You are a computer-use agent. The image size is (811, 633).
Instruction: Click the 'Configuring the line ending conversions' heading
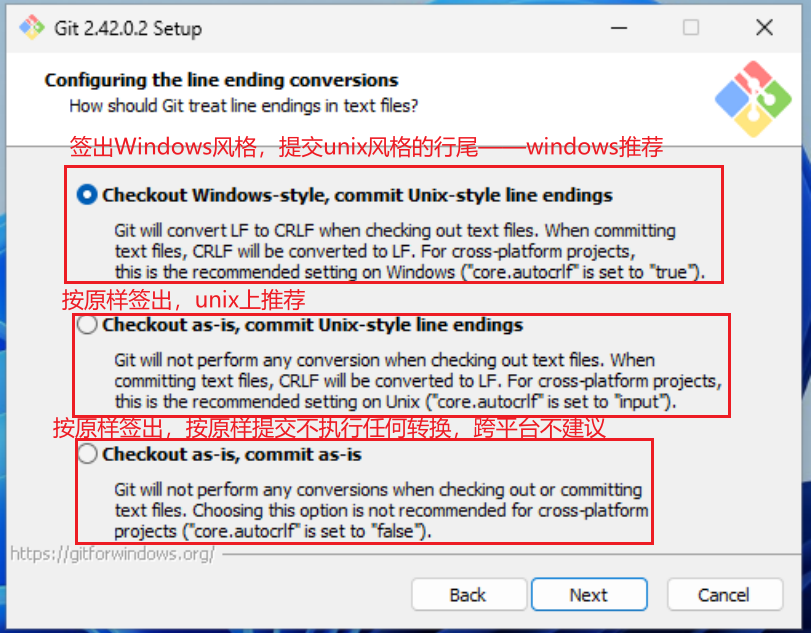click(221, 81)
